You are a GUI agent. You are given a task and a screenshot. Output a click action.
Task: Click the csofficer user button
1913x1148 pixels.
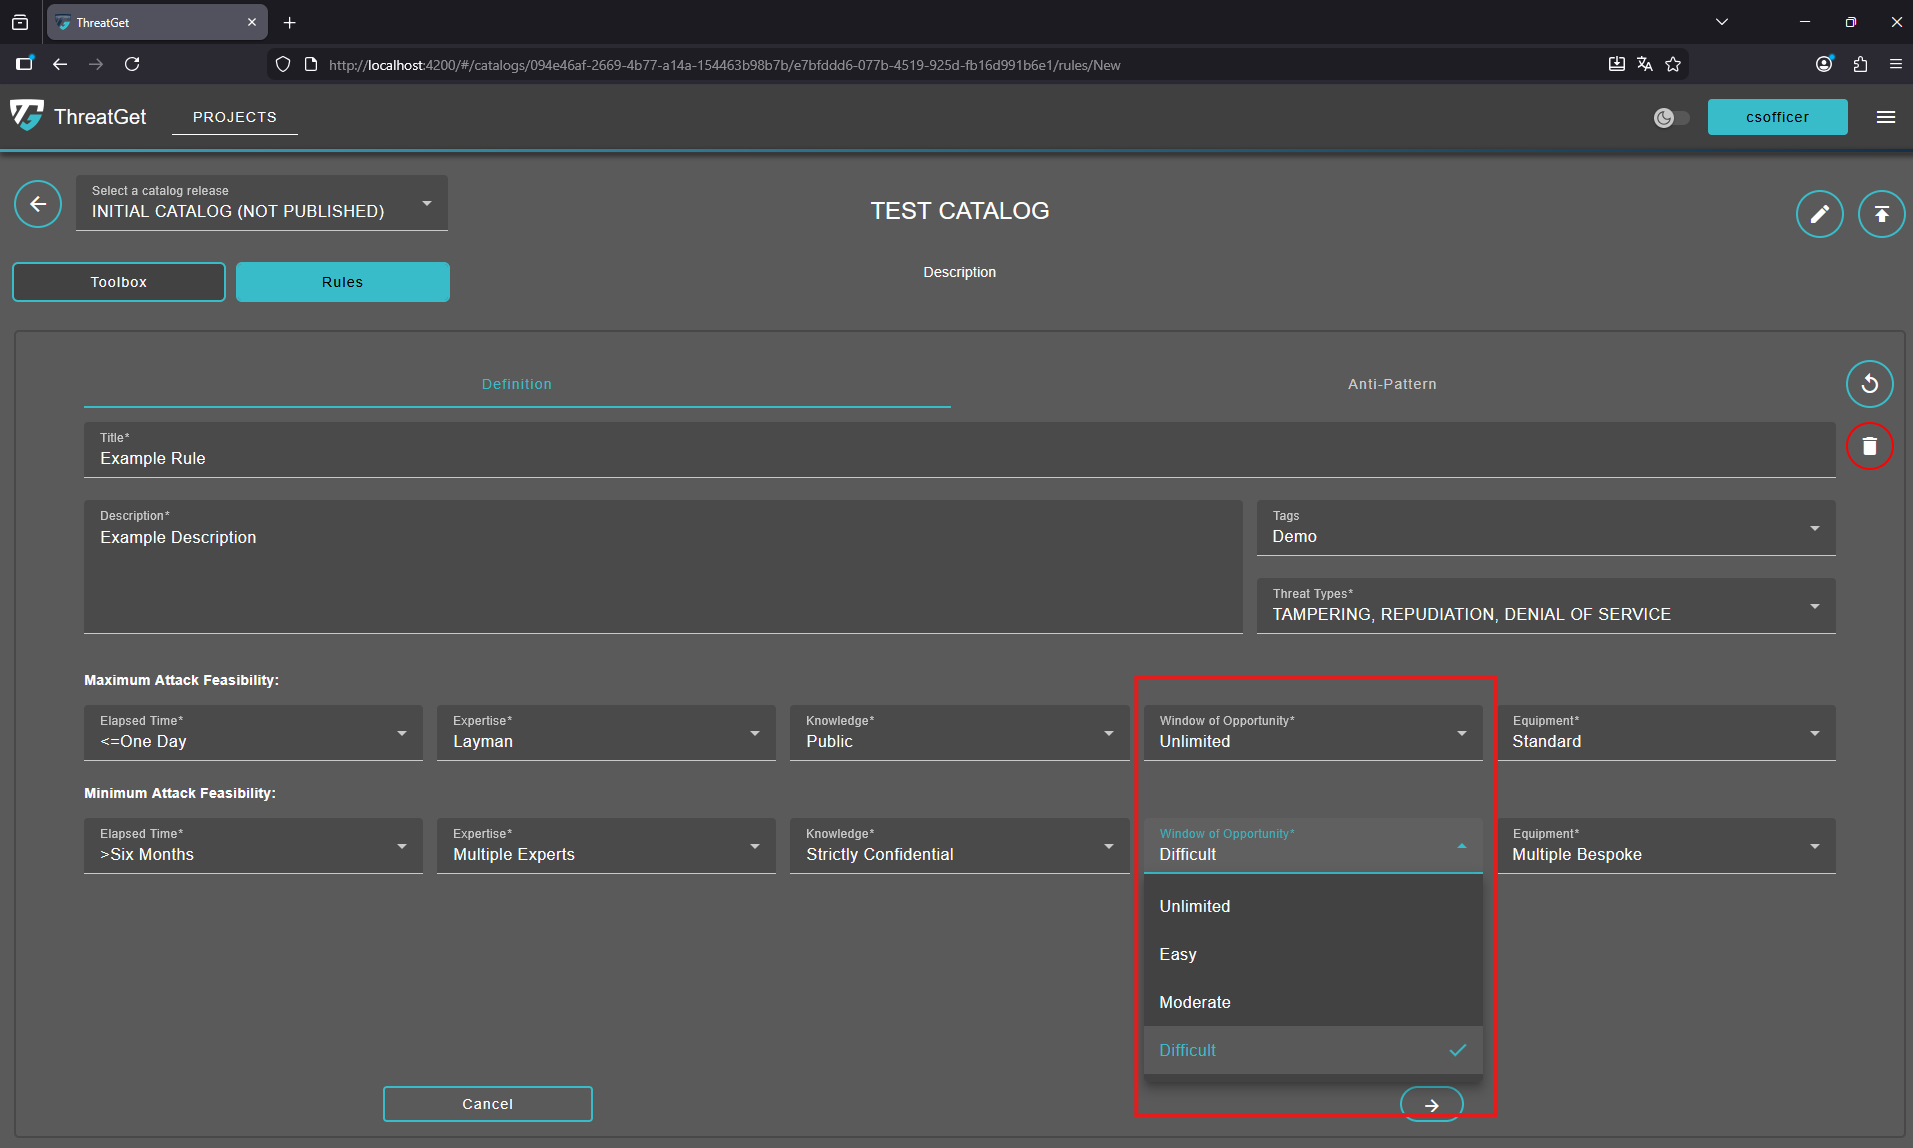pyautogui.click(x=1777, y=117)
